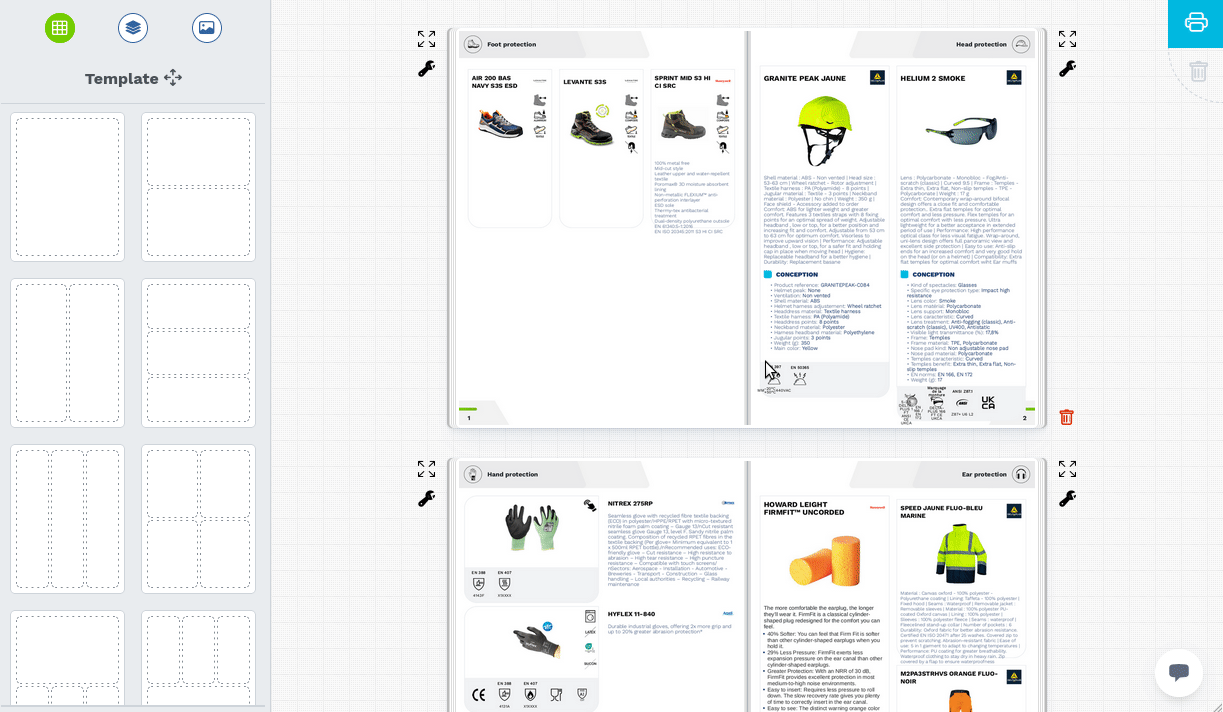Open wrench settings for Ear protection page

pos(1067,498)
